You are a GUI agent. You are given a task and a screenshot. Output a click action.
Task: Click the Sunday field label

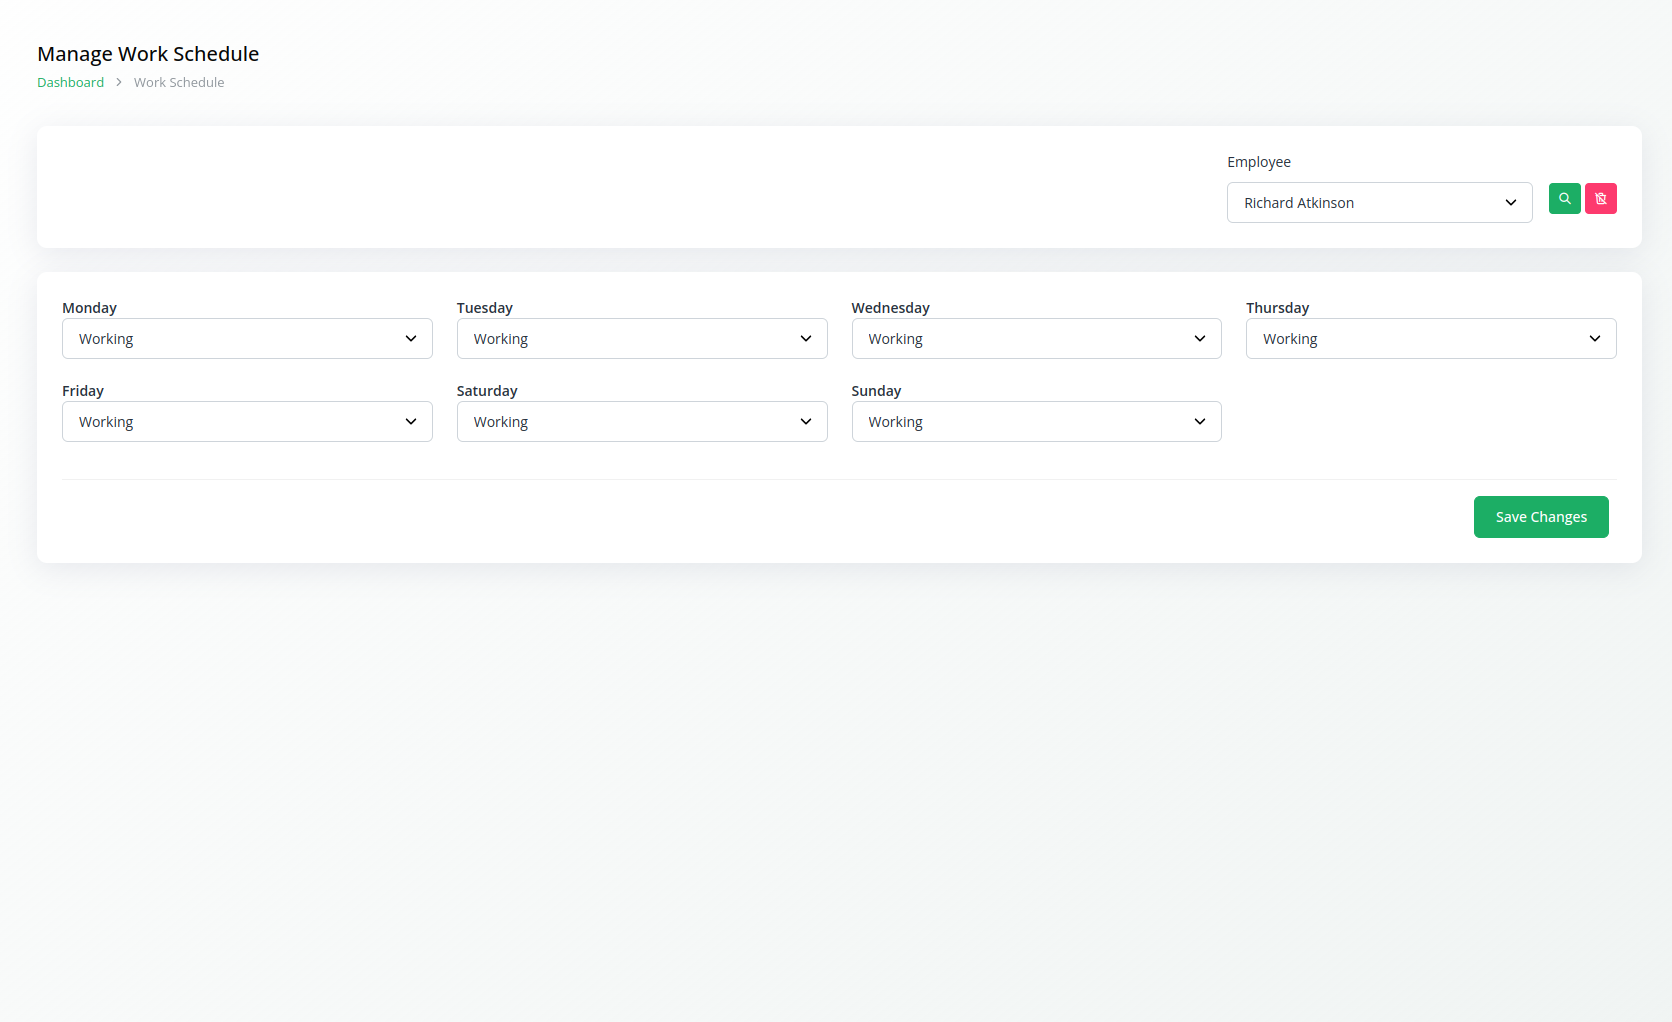[876, 391]
